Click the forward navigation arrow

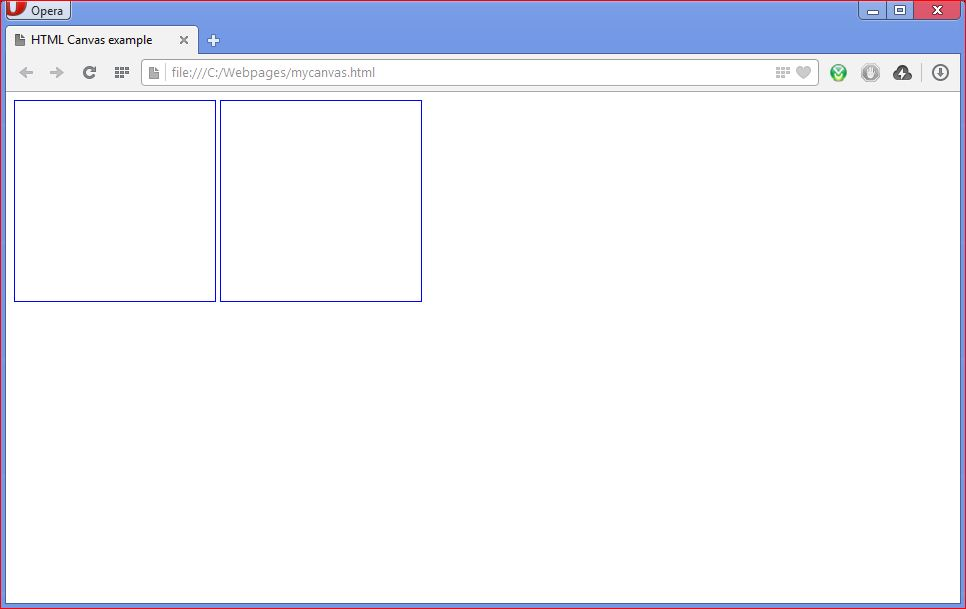pos(56,72)
